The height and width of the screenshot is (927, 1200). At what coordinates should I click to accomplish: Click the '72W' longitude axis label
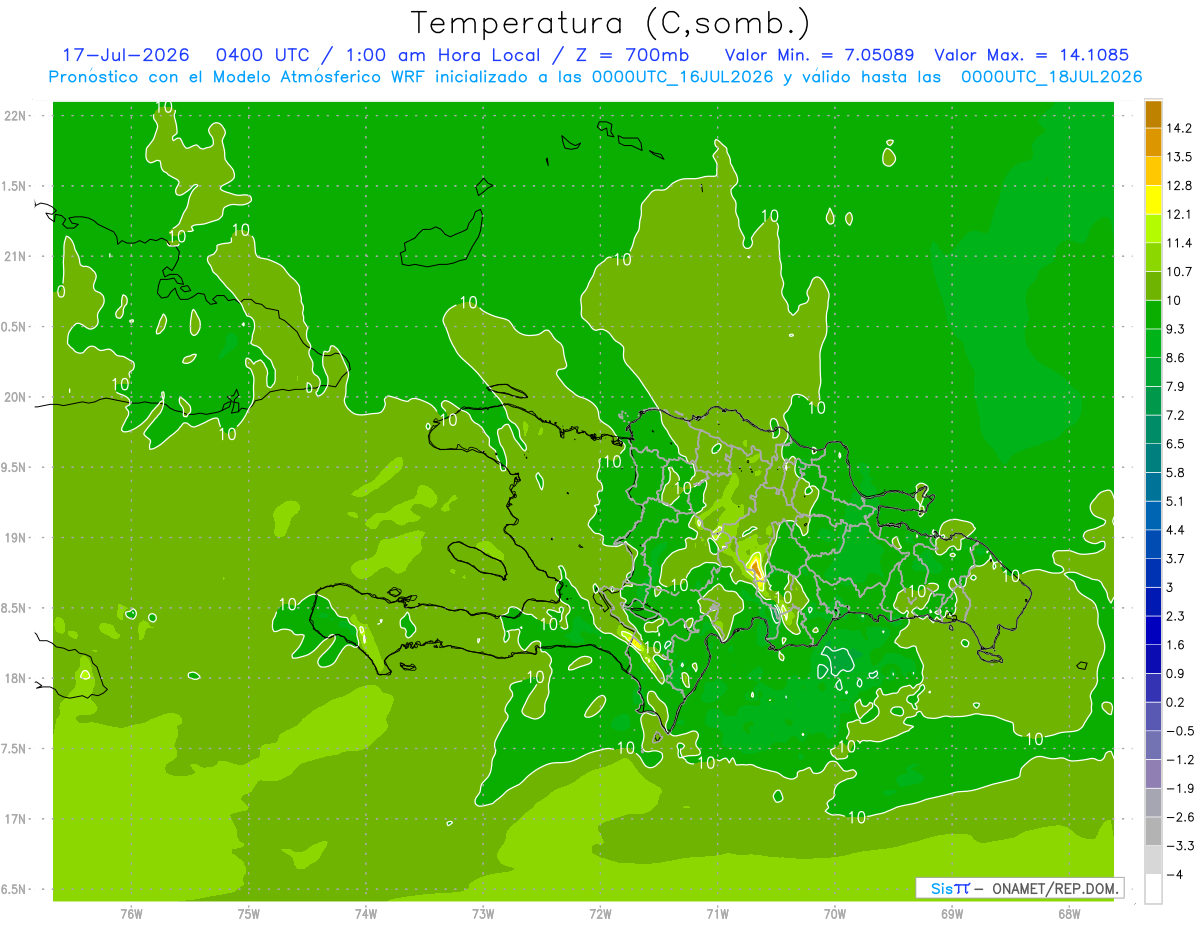[x=600, y=914]
